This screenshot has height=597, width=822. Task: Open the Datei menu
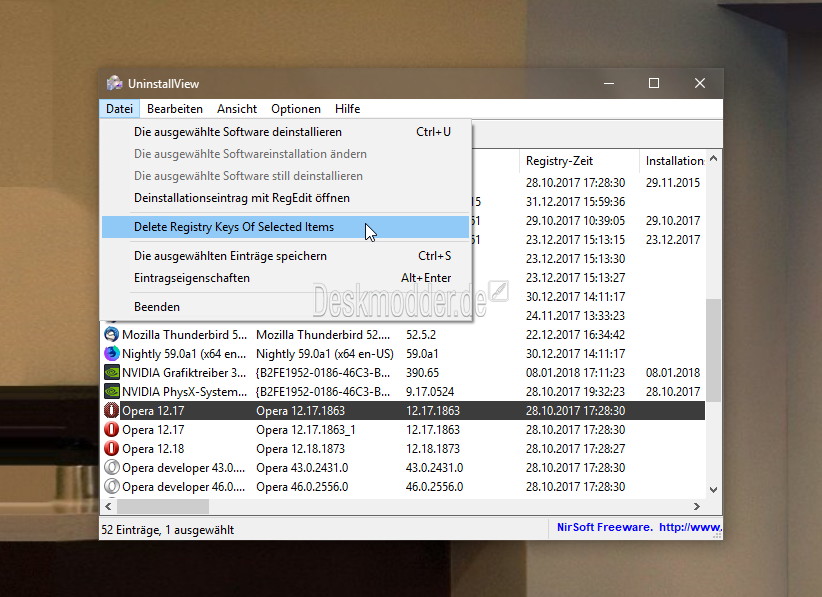tap(120, 109)
